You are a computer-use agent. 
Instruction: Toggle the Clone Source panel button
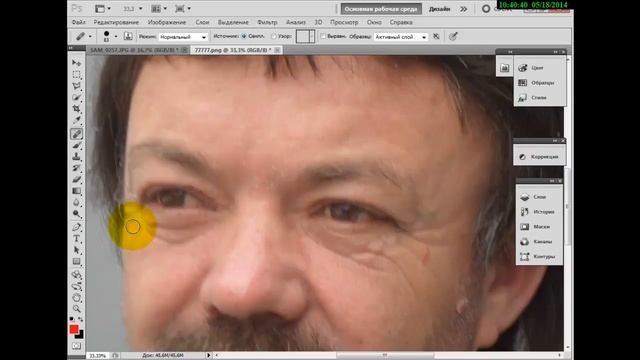pos(128,36)
